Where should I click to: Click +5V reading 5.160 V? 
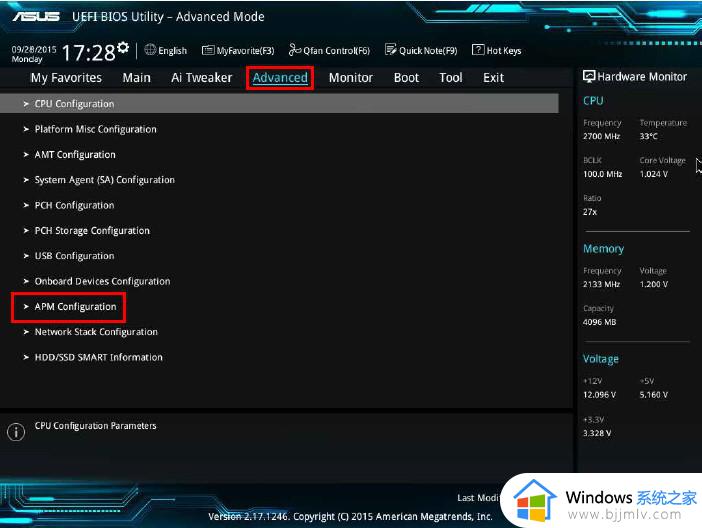coord(654,395)
